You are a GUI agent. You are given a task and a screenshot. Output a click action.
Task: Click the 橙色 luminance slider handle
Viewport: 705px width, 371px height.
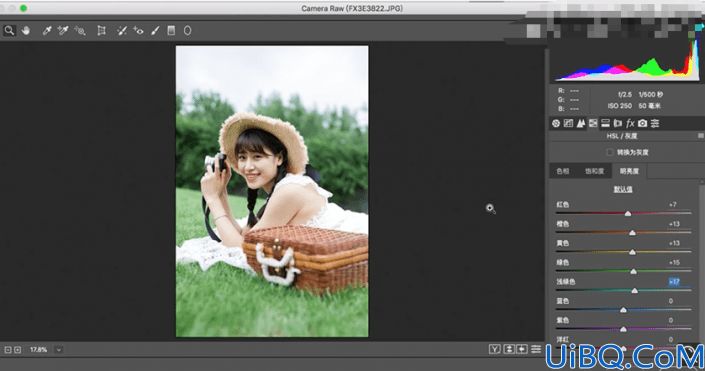[x=632, y=233]
